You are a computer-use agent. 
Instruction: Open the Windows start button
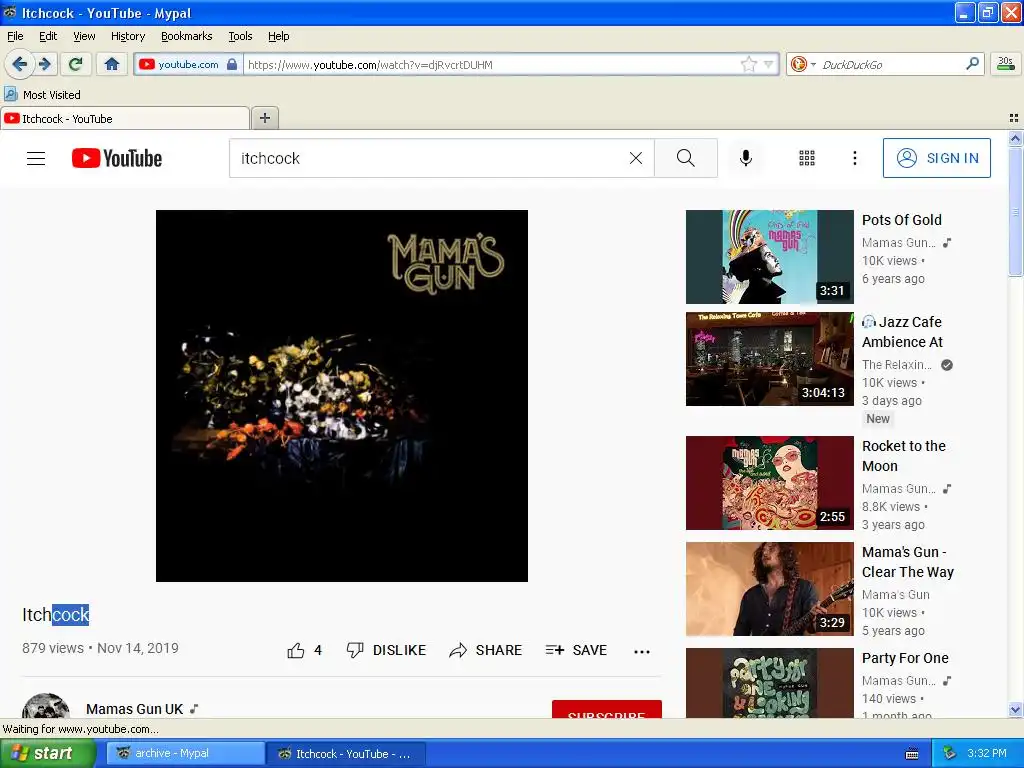tap(48, 753)
